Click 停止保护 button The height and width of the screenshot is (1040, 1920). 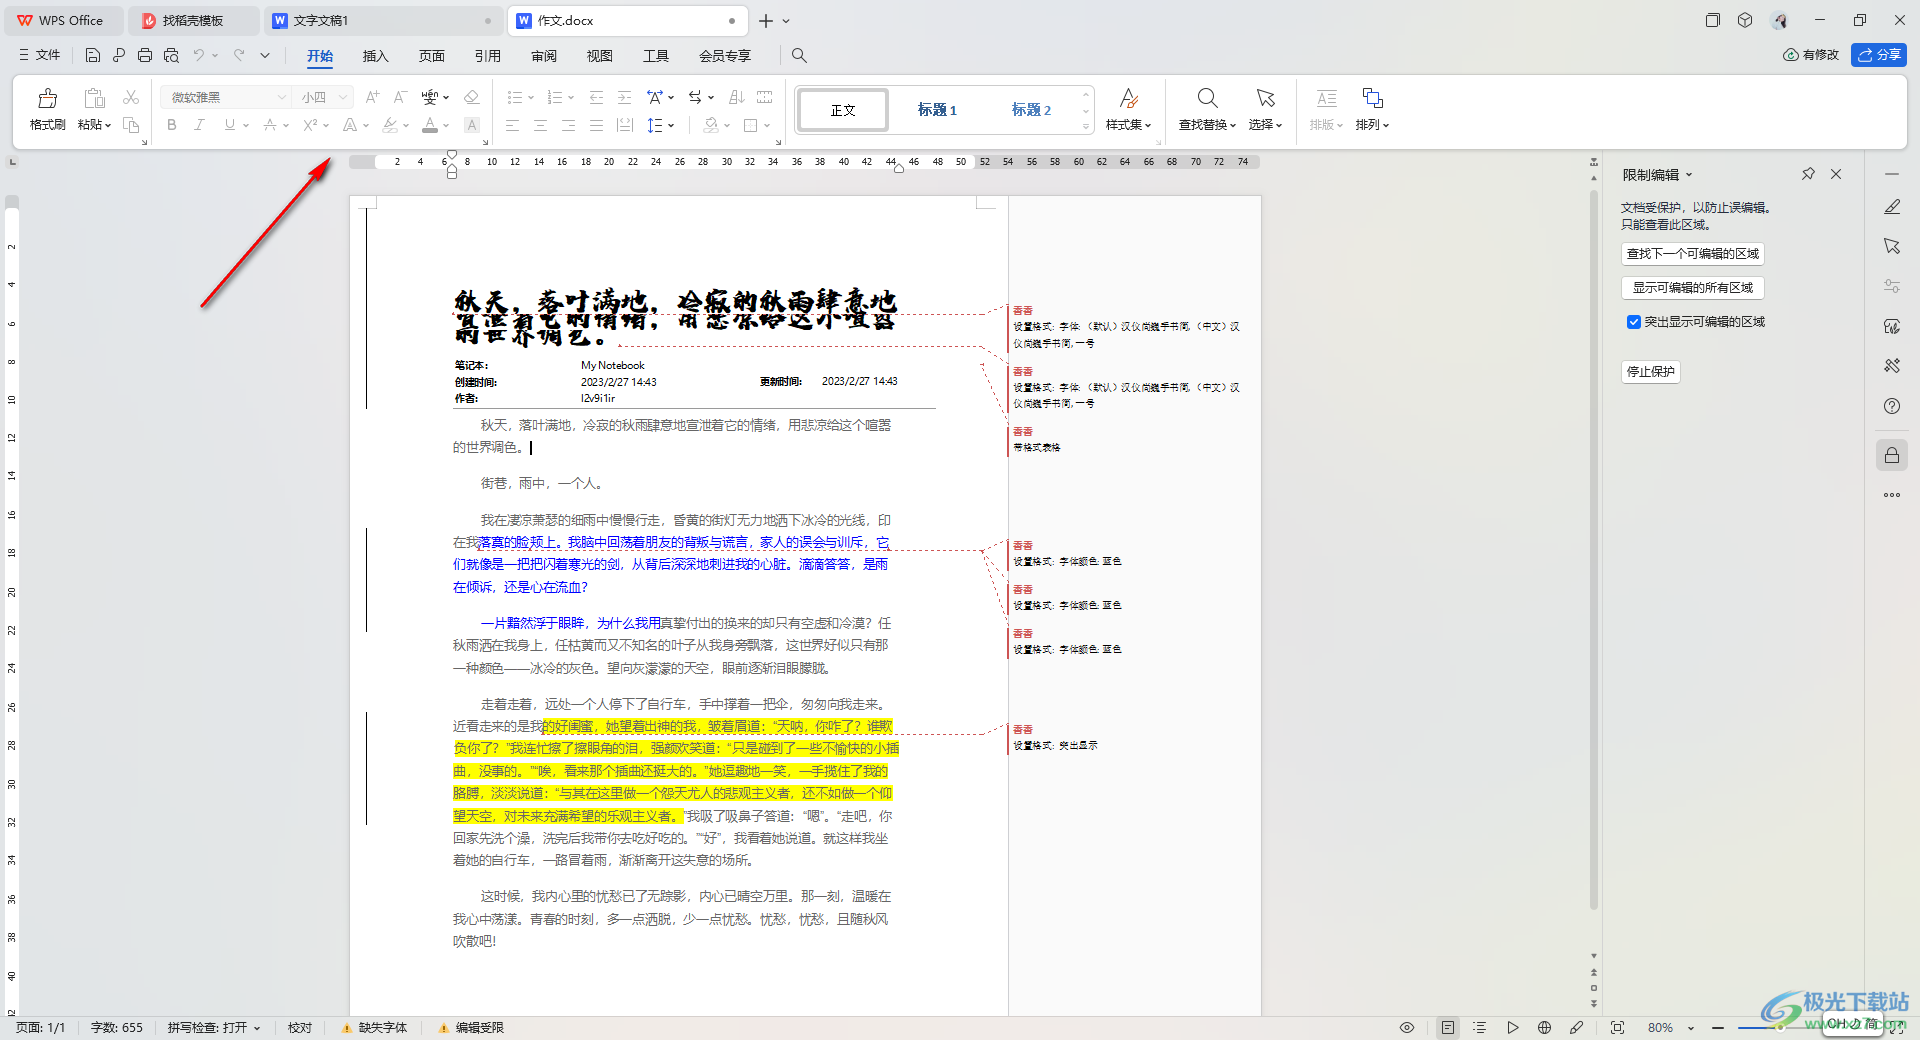pos(1650,372)
